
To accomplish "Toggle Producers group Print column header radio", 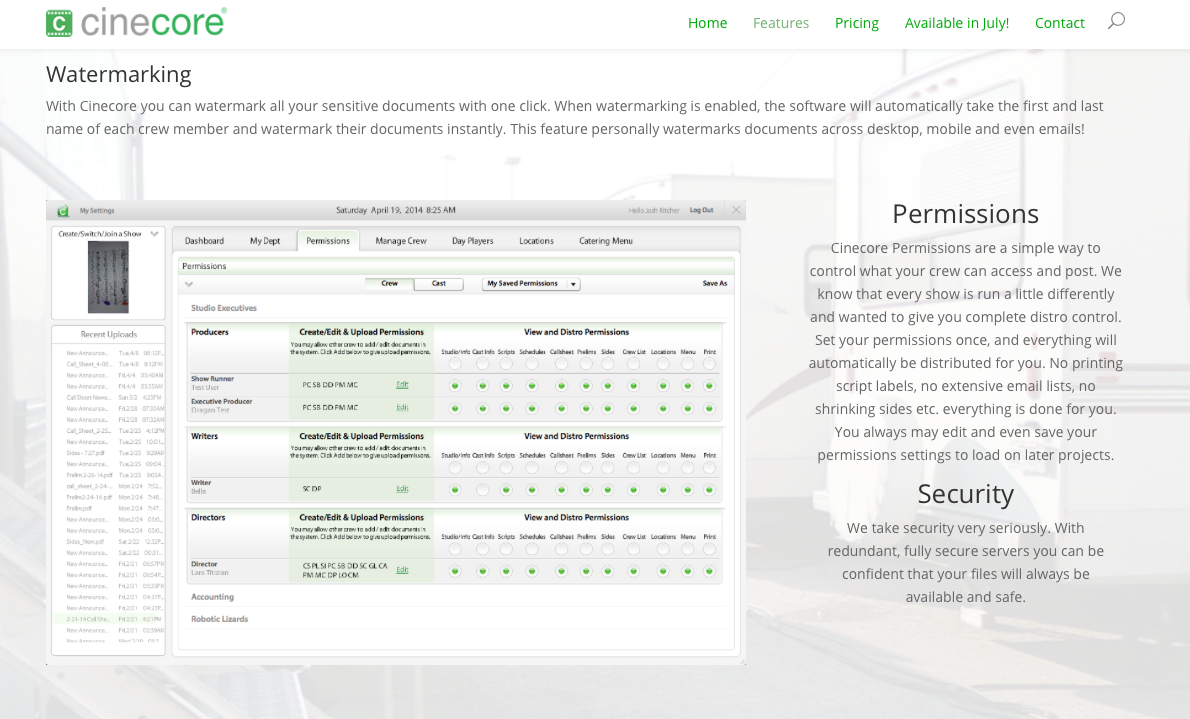I will pos(709,364).
